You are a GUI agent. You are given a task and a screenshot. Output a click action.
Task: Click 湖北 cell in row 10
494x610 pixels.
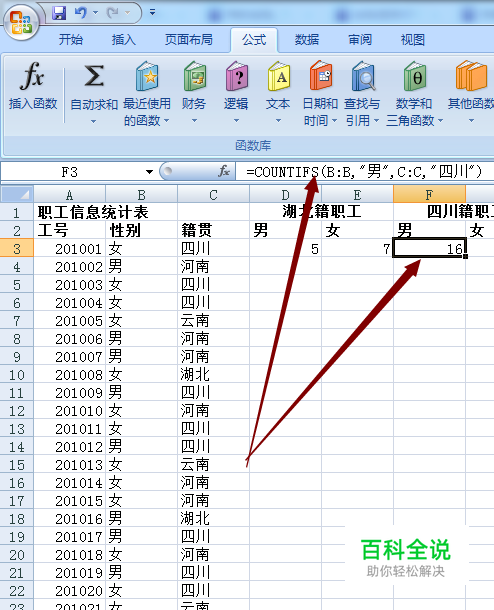coord(213,375)
